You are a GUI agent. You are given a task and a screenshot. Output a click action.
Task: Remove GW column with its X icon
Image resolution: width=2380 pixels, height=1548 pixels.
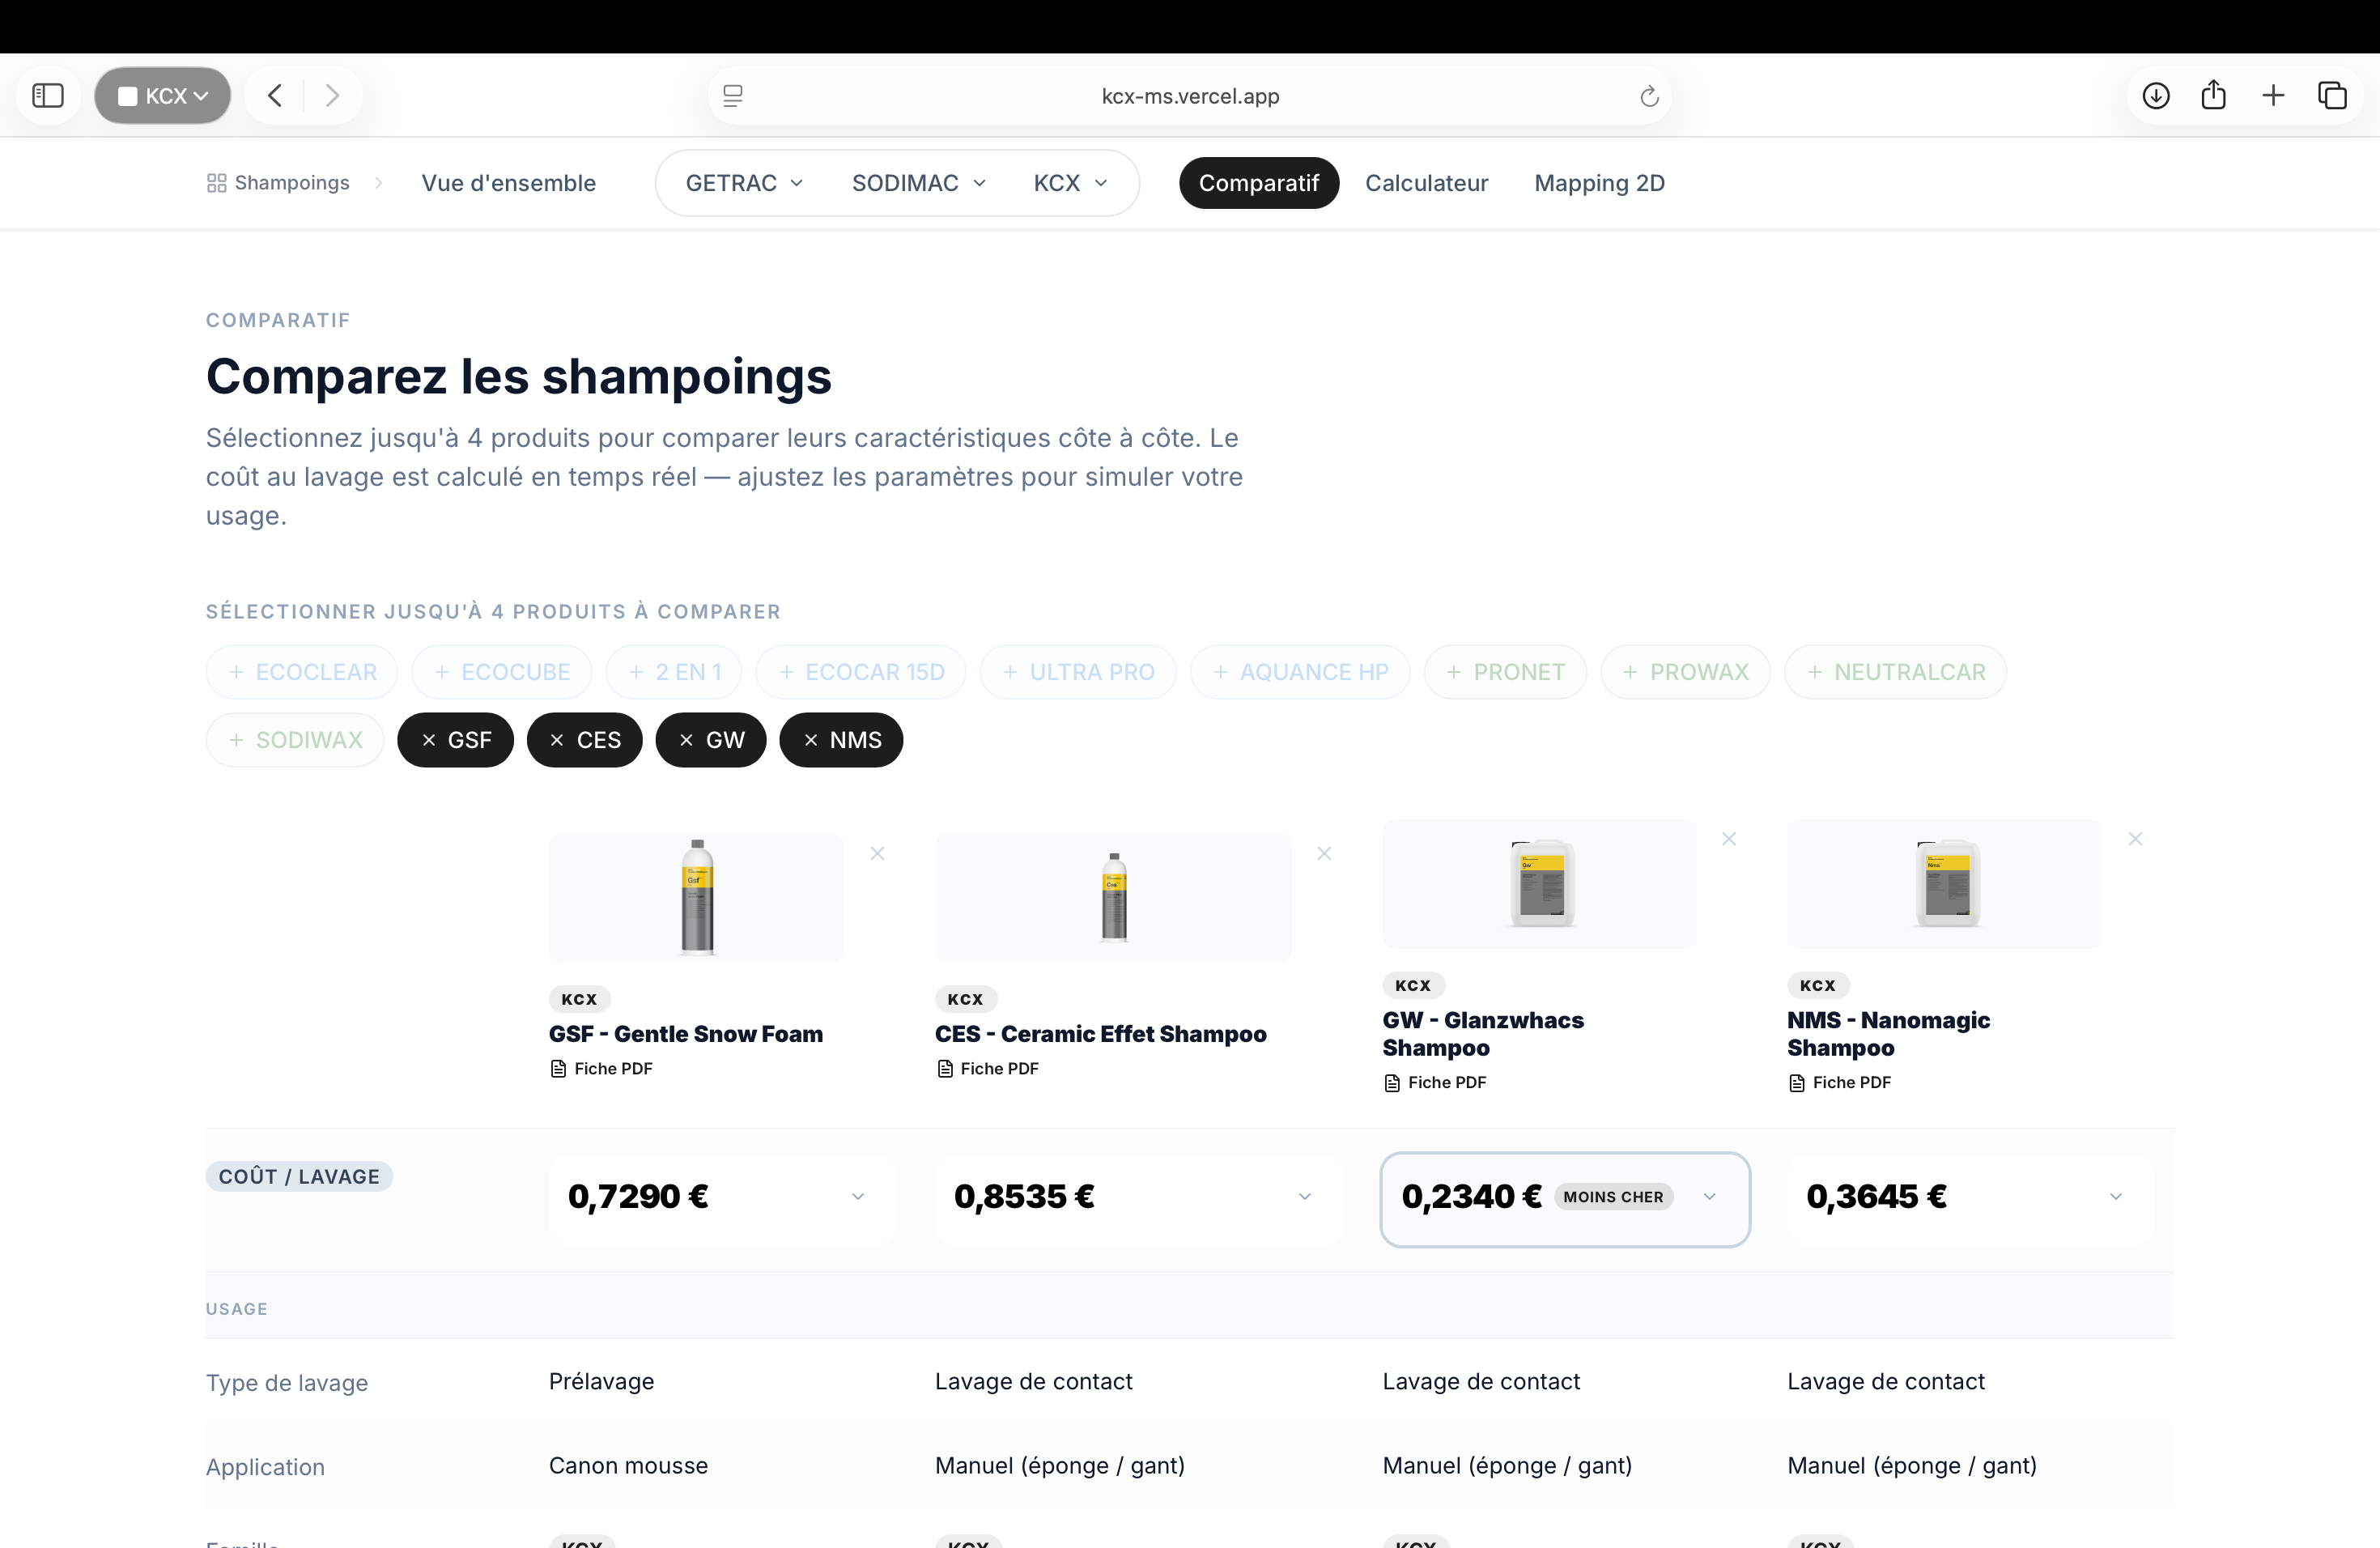click(x=1729, y=839)
